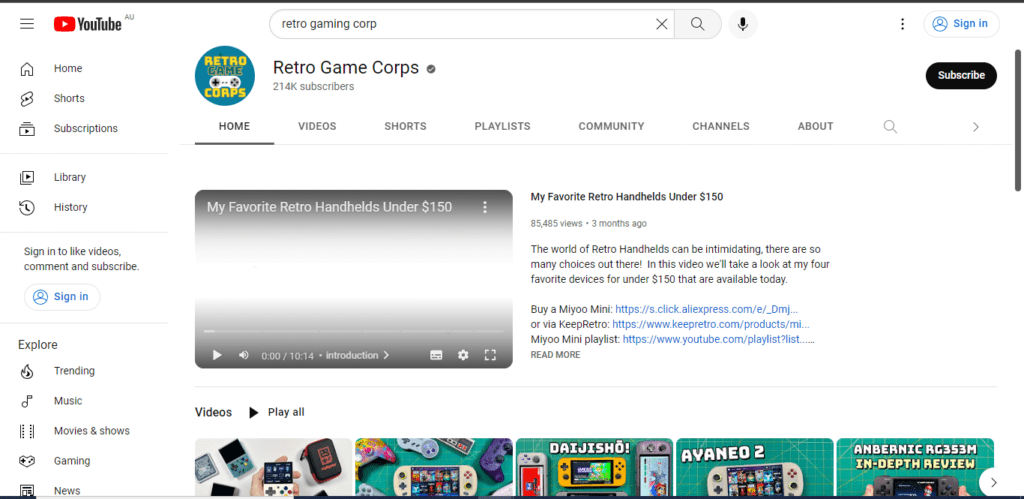Start voice search with microphone
The height and width of the screenshot is (499, 1024).
coord(743,24)
